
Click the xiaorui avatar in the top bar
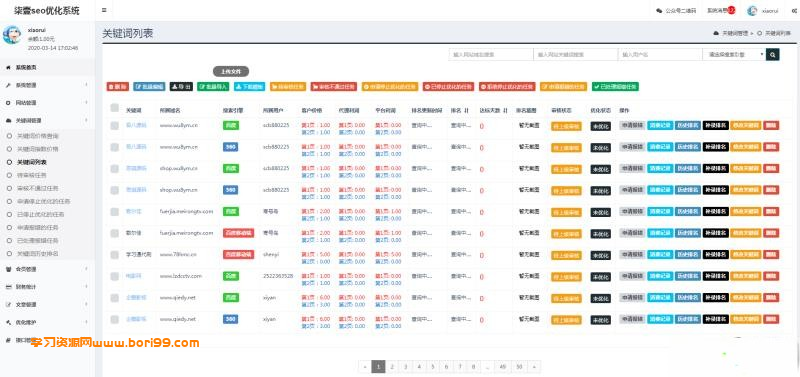pos(752,11)
